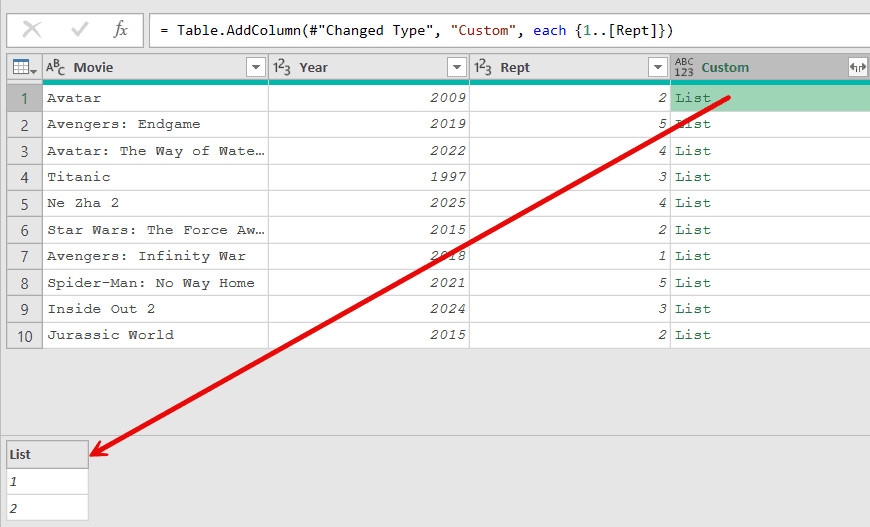Open the Rept column filter dropdown
This screenshot has height=527, width=870.
[x=657, y=68]
